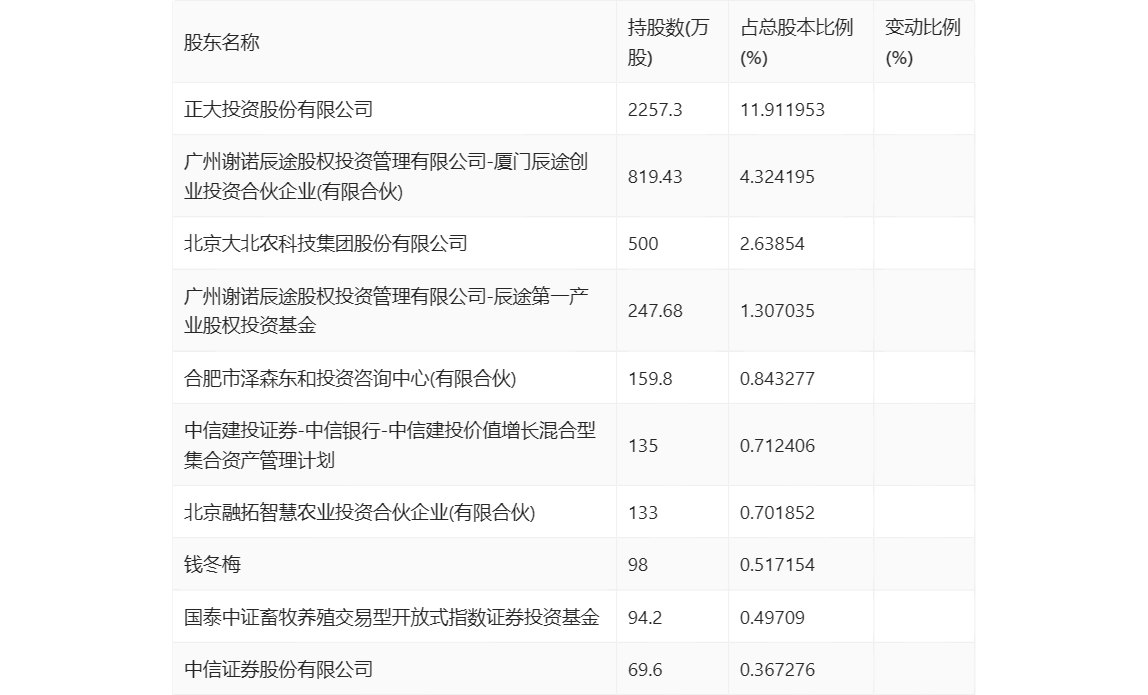Screen dimensions: 1148x695
Task: Click the percentage 0.701852
Action: pyautogui.click(x=777, y=513)
